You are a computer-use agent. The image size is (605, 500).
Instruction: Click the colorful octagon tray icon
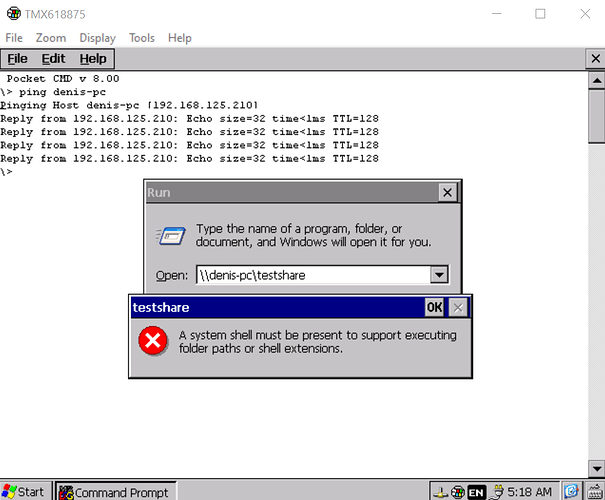(458, 492)
